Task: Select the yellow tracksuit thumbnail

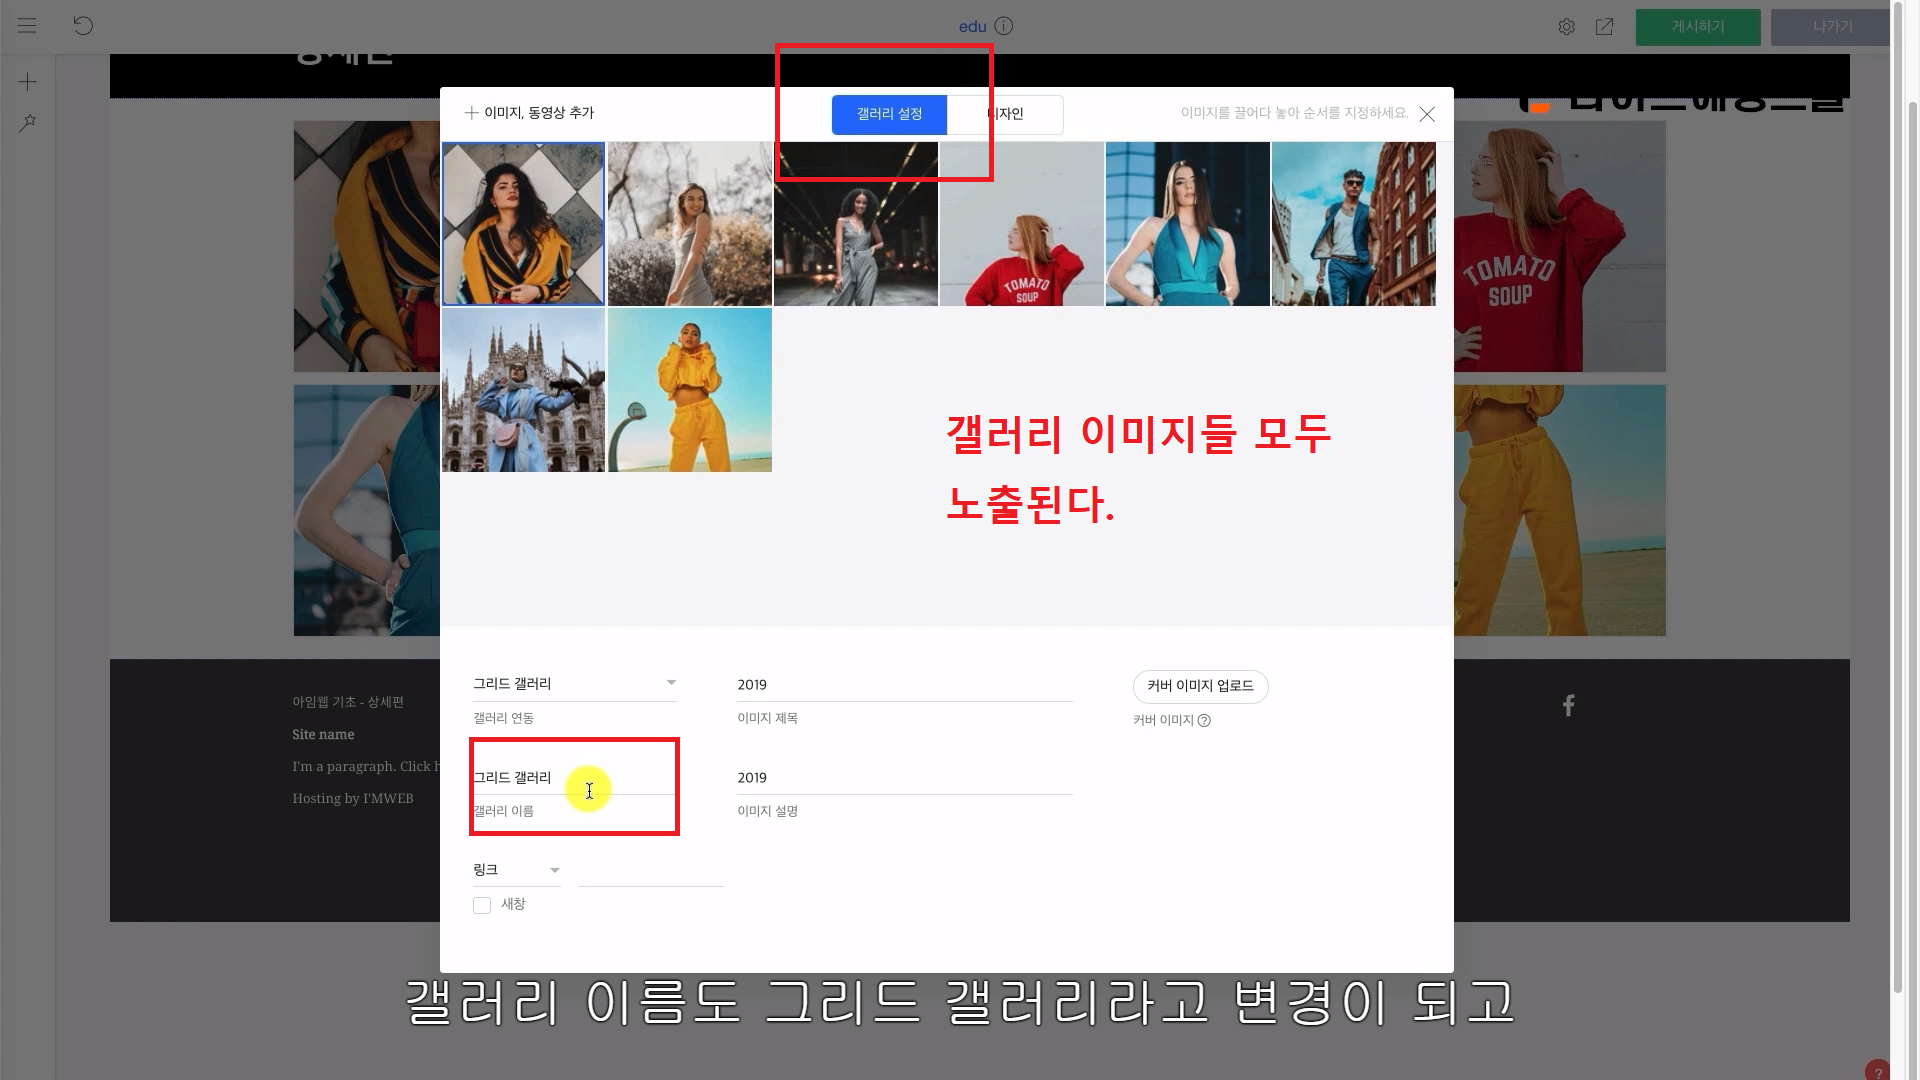Action: [690, 390]
